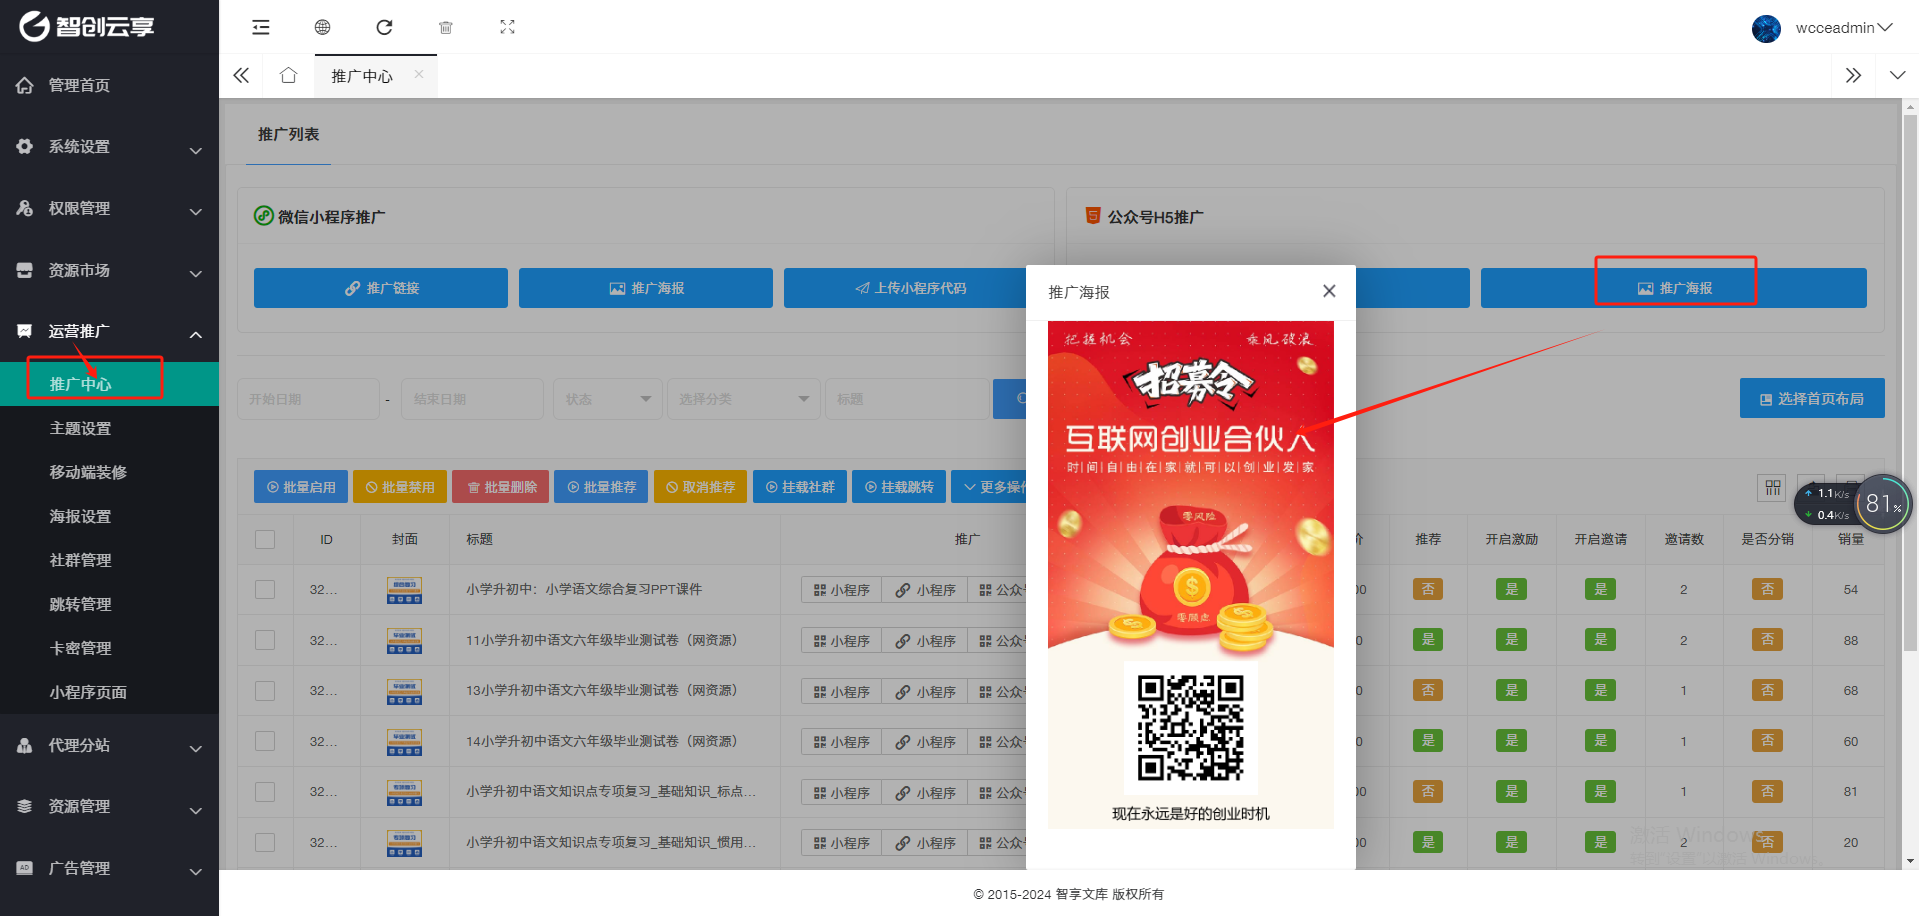Viewport: 1919px width, 916px height.
Task: Select 卡密管理 in the sidebar
Action: pos(109,648)
